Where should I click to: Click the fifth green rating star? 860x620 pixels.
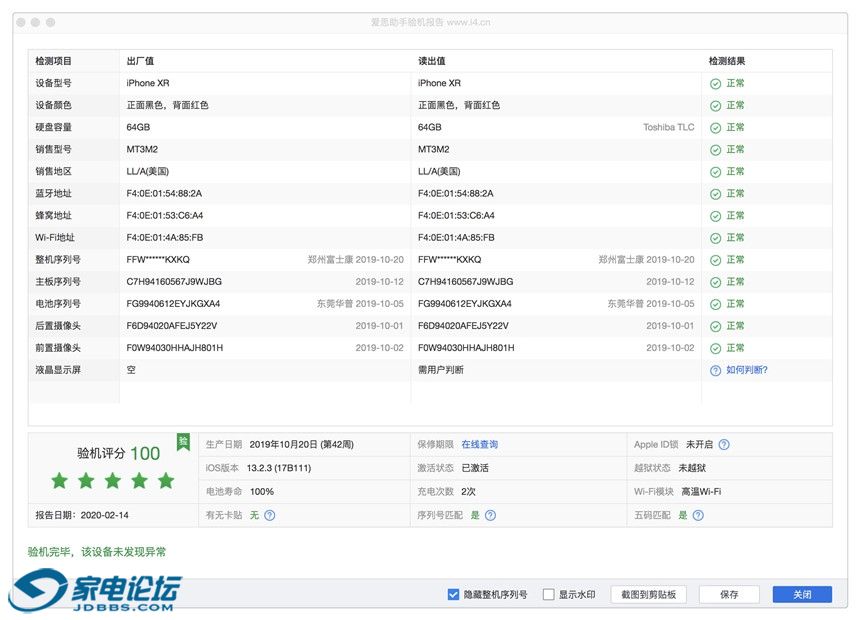pyautogui.click(x=166, y=481)
